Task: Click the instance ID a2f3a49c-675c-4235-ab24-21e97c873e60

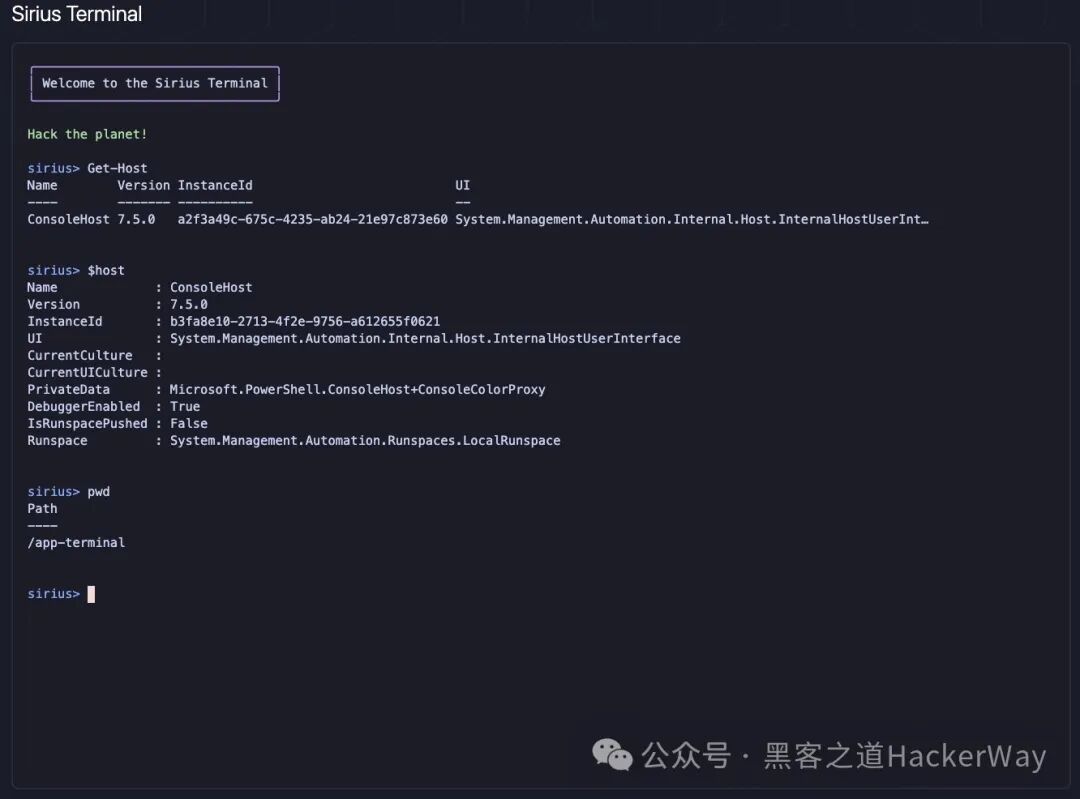Action: pyautogui.click(x=312, y=219)
